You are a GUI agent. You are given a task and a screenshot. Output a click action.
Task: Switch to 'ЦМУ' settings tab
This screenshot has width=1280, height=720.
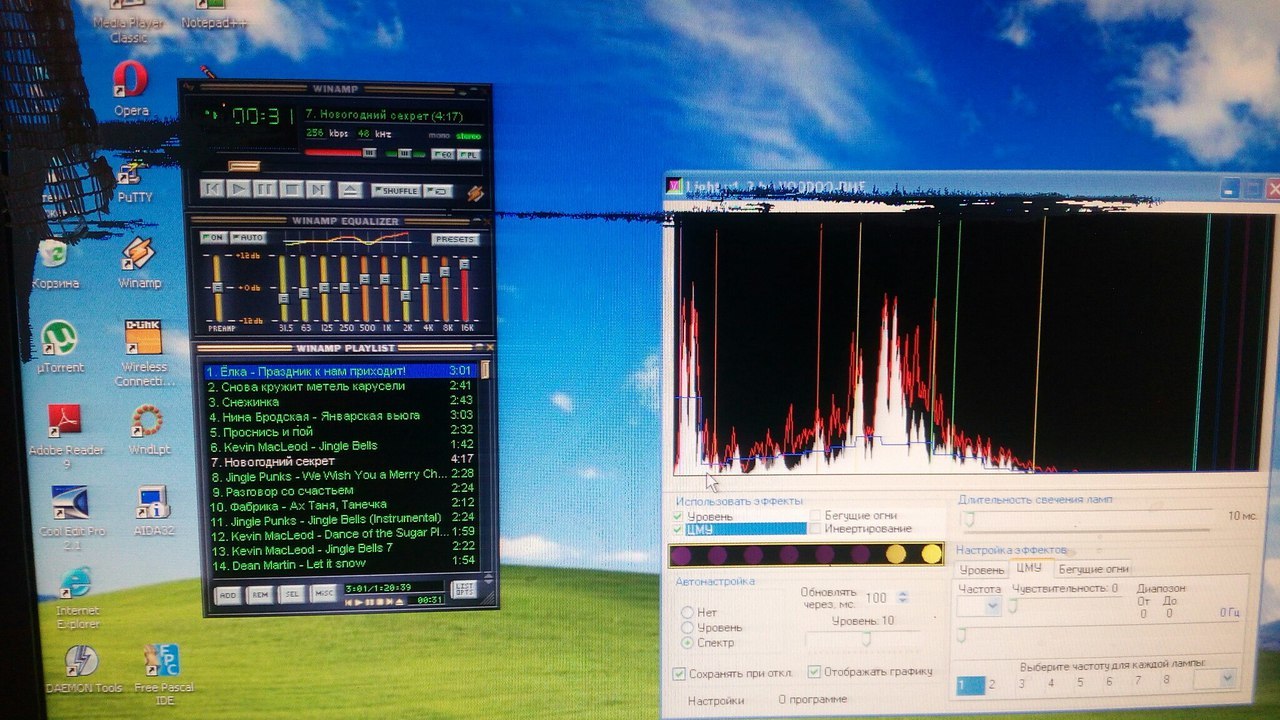[1029, 568]
